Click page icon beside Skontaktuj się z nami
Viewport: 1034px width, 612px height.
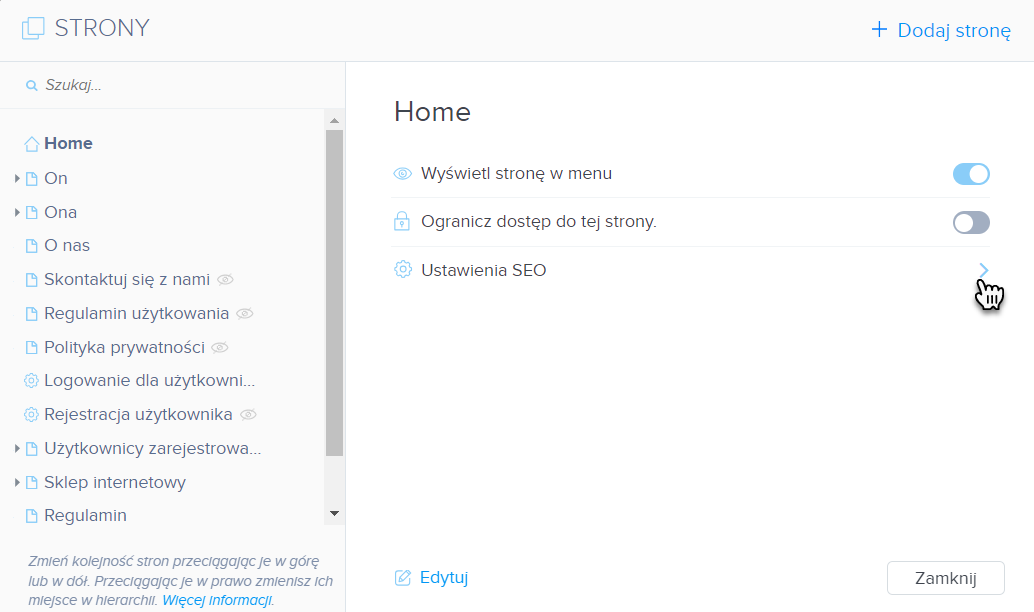click(32, 280)
